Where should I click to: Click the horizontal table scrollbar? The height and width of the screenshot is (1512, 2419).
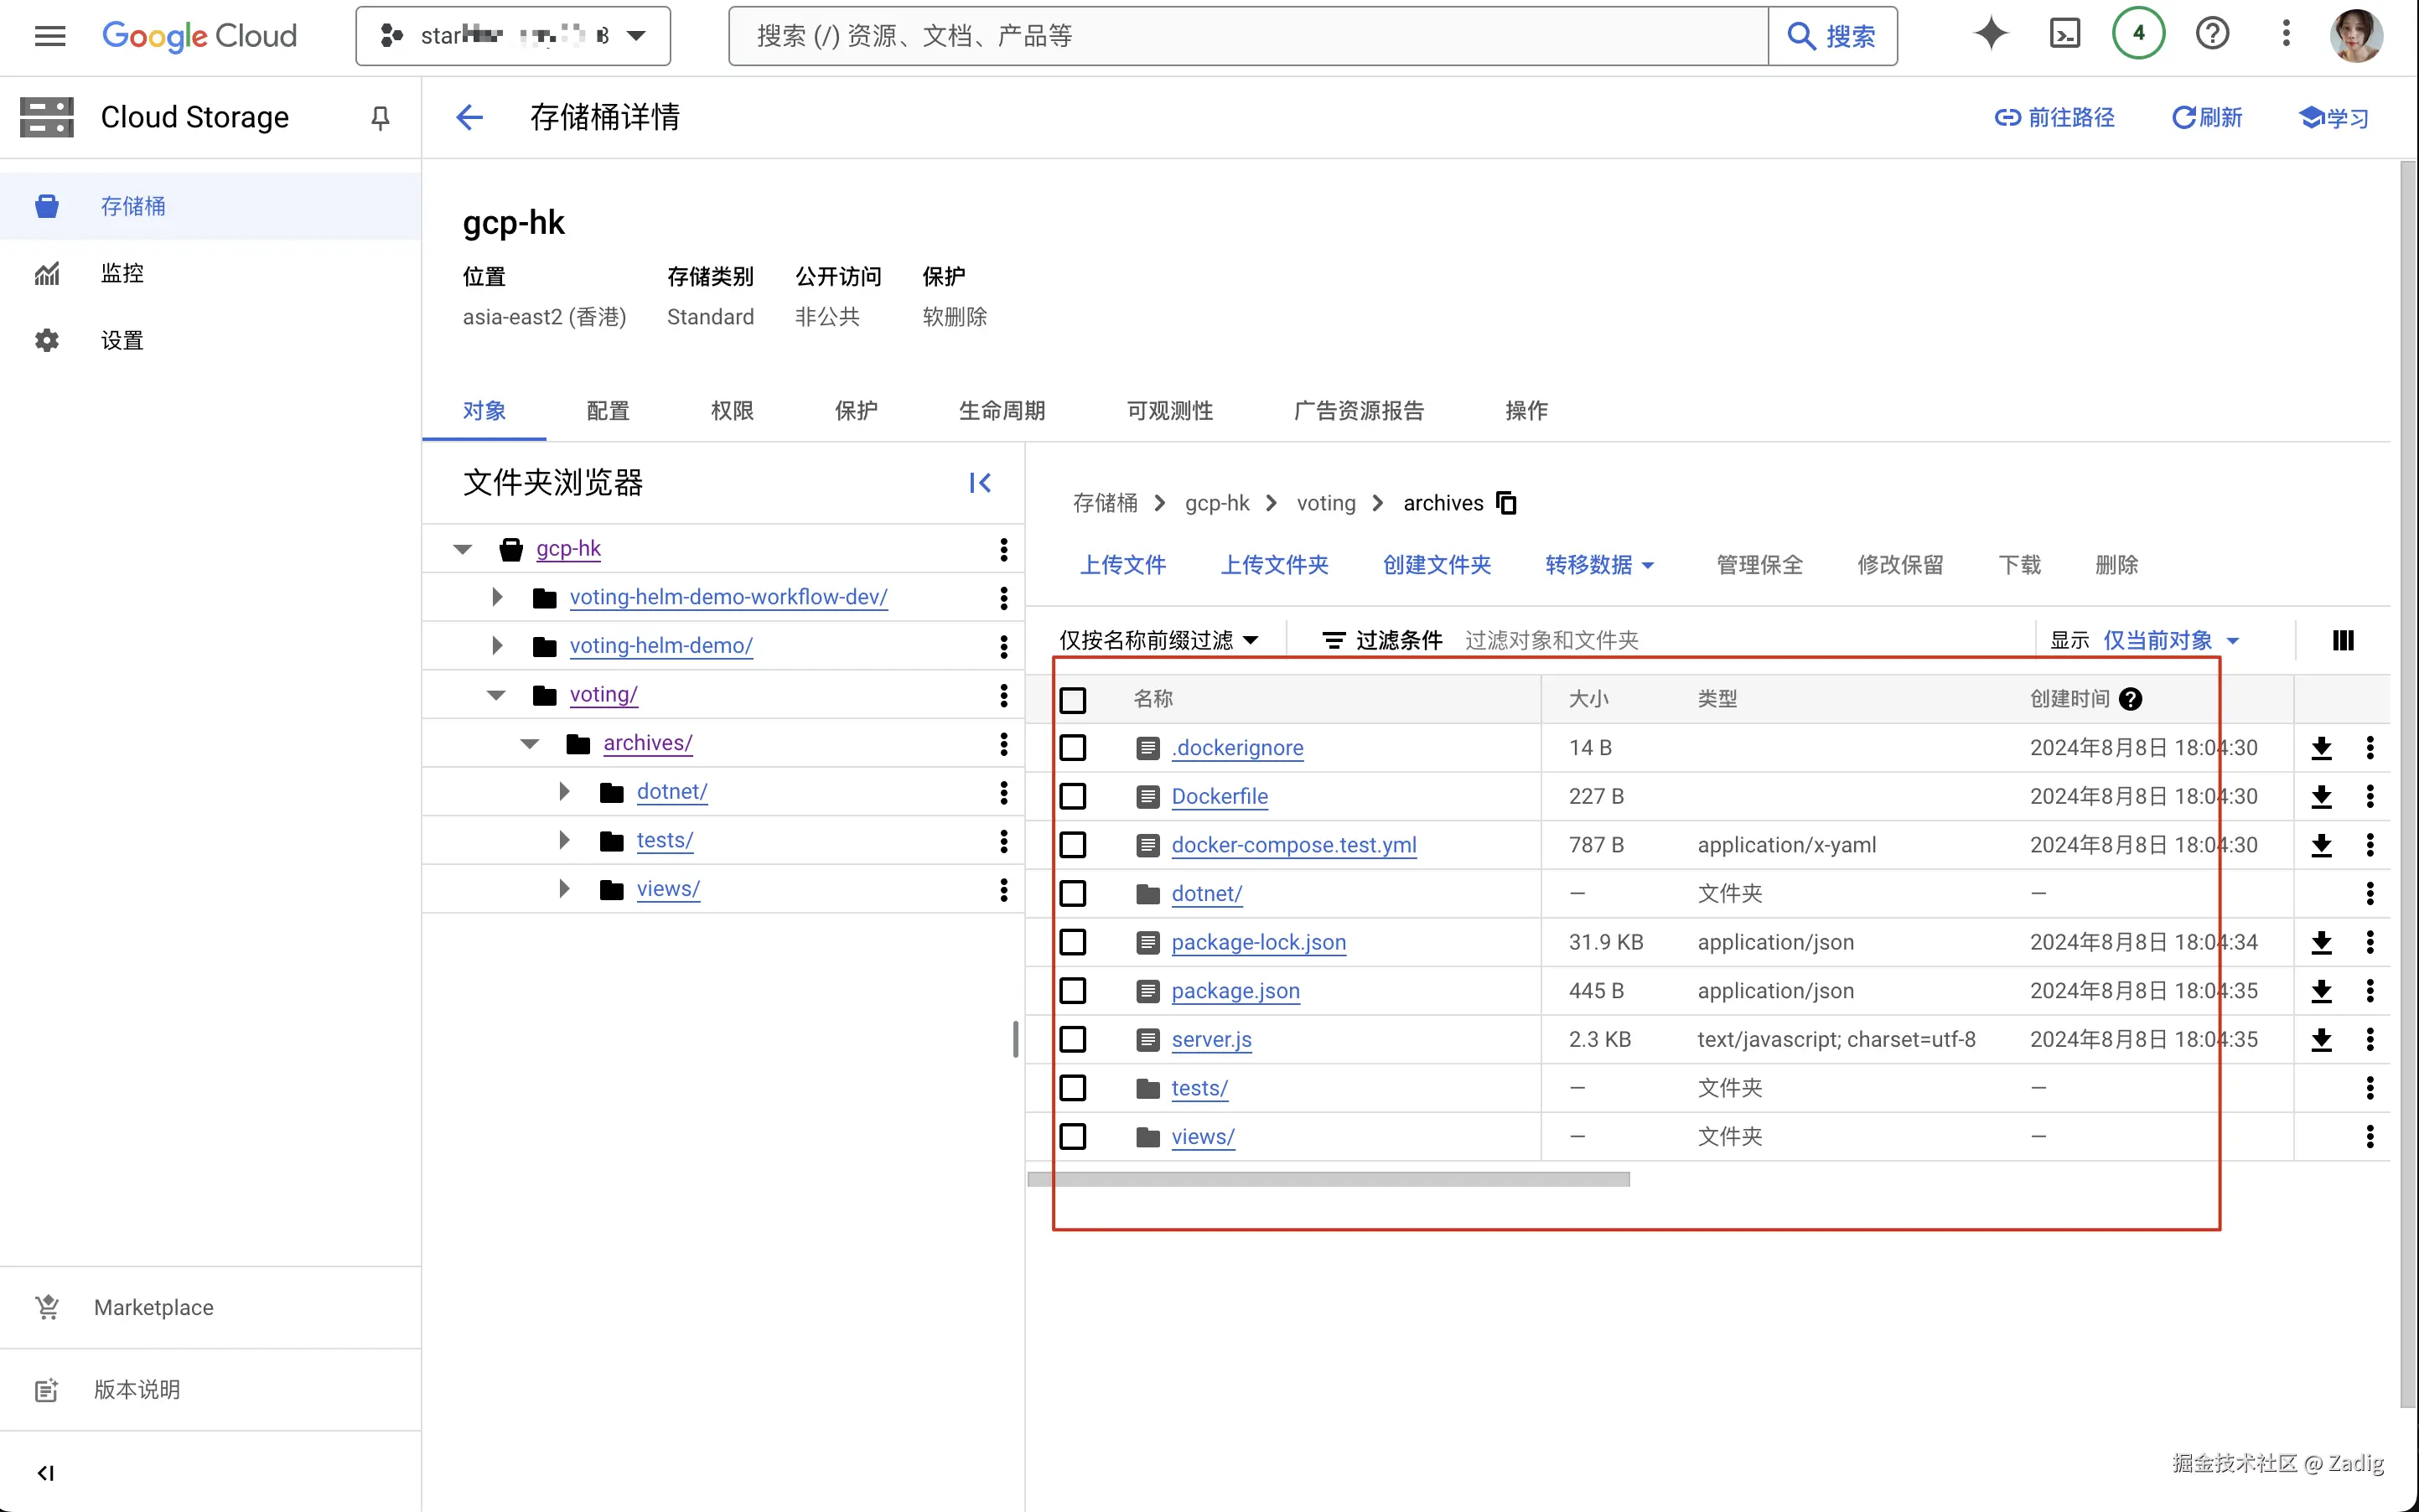(1328, 1180)
